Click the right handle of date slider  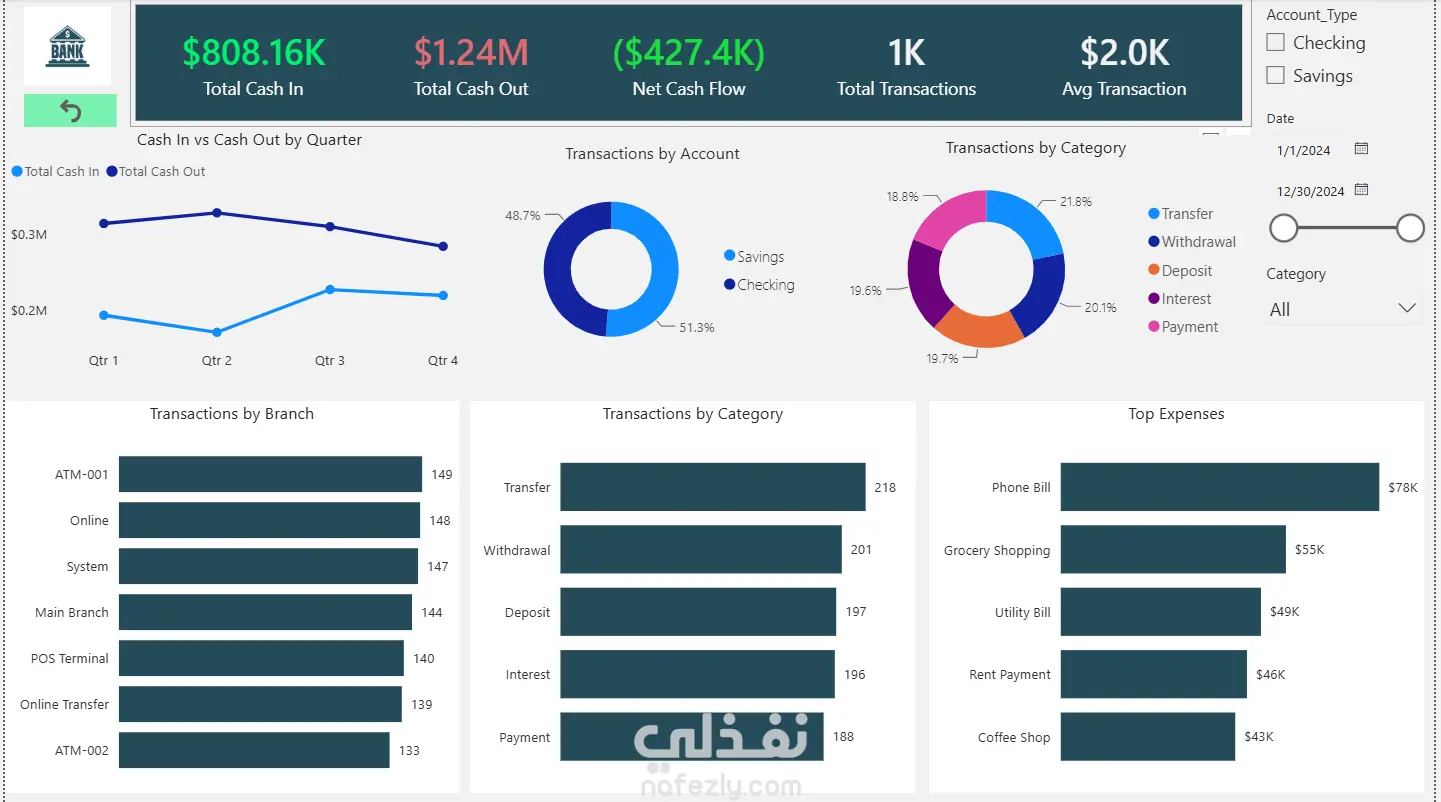[x=1410, y=228]
